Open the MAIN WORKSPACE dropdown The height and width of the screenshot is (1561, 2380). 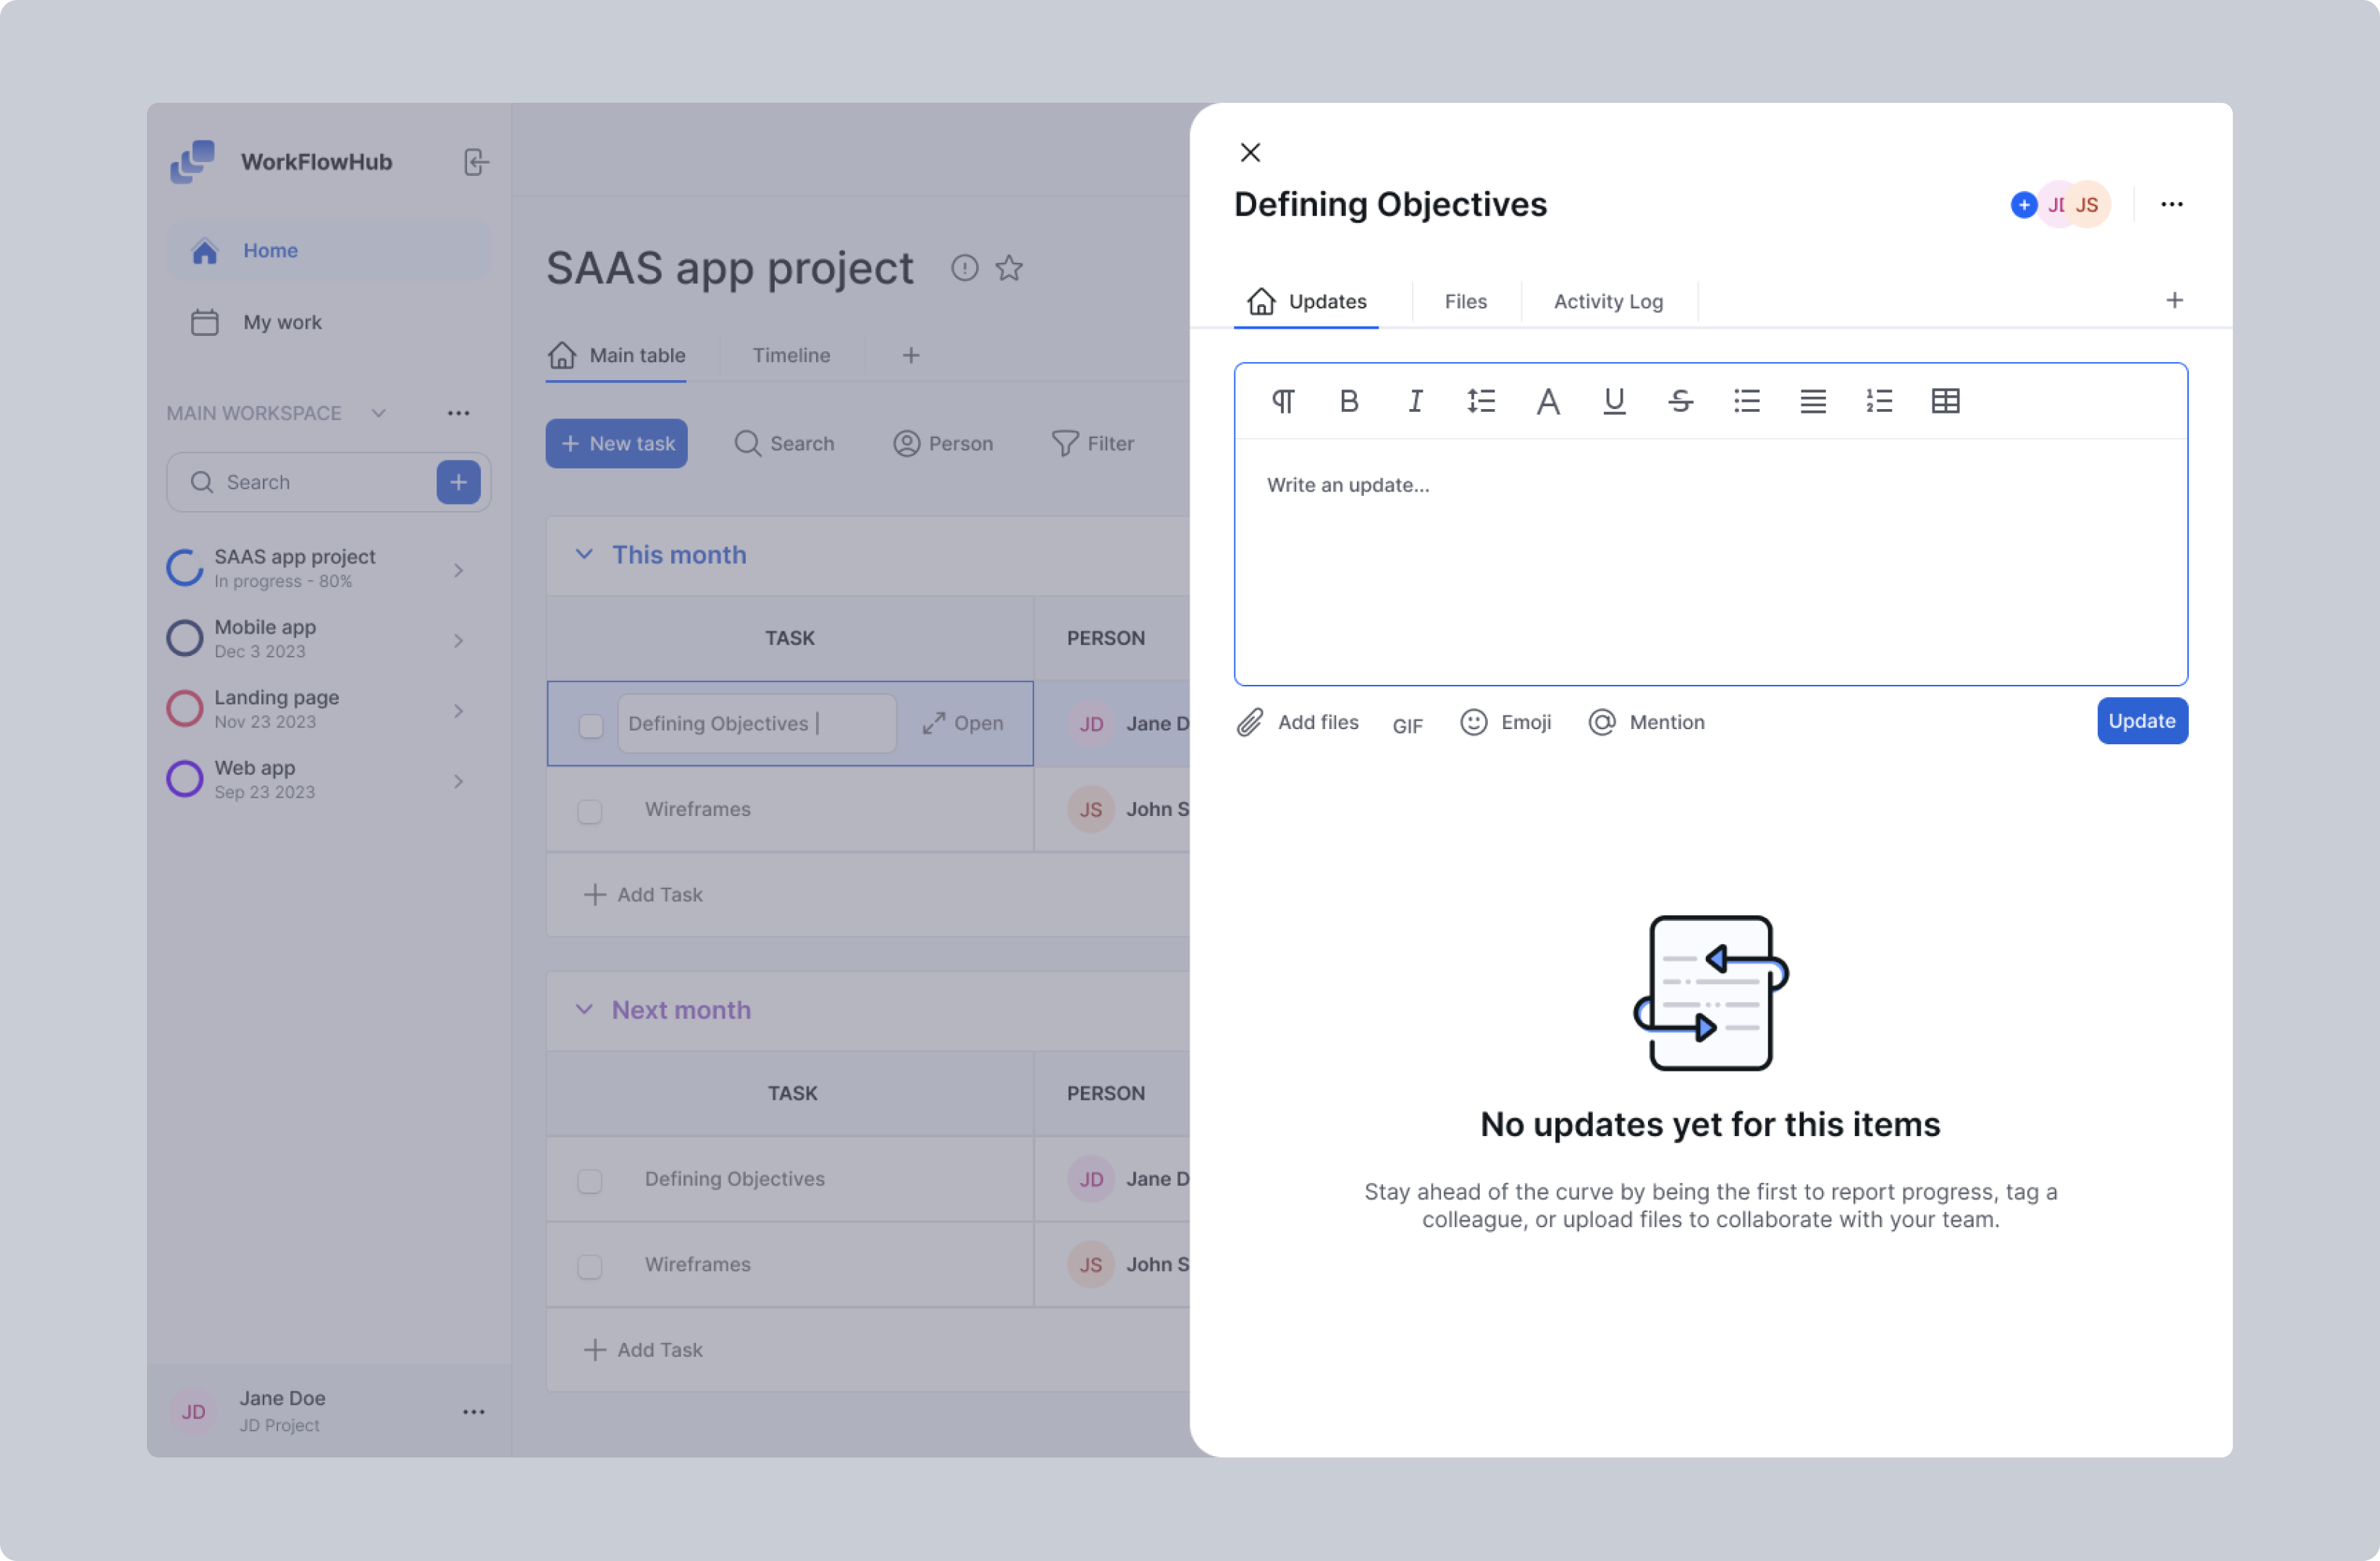[x=378, y=413]
